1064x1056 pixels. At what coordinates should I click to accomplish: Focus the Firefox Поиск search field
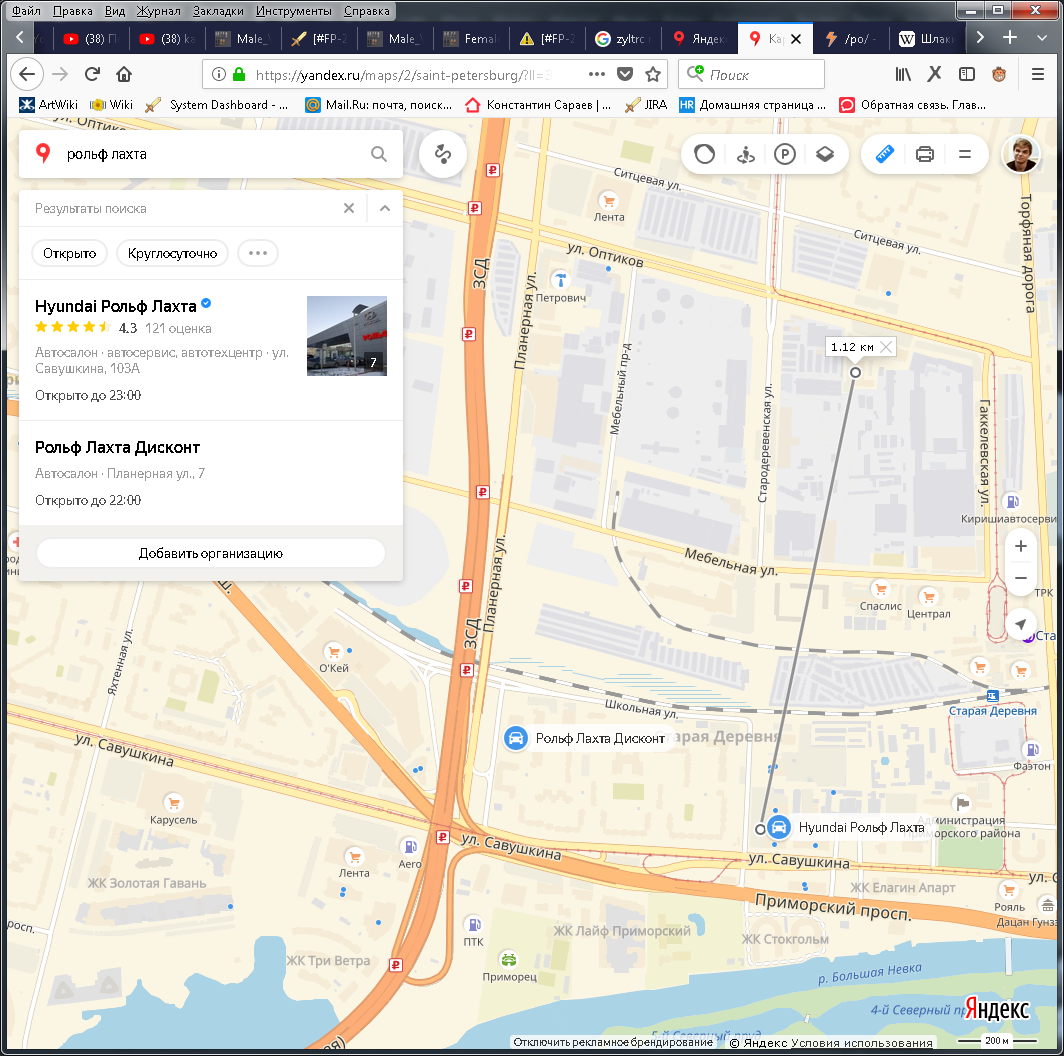[x=751, y=75]
